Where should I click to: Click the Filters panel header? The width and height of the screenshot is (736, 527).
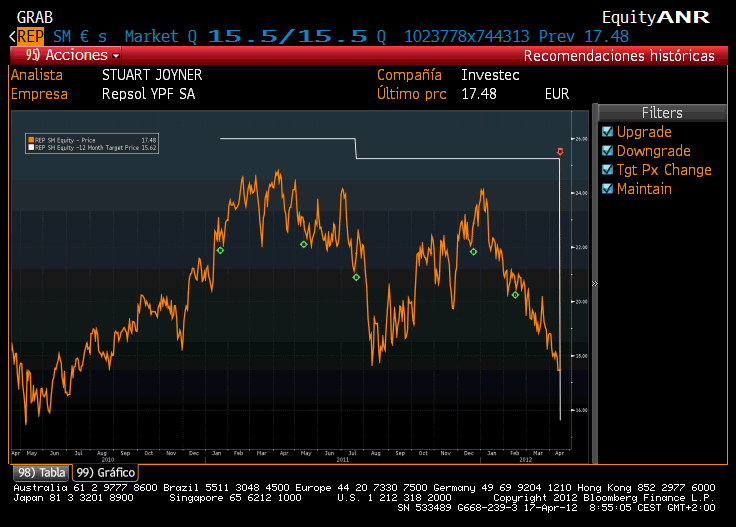coord(662,113)
